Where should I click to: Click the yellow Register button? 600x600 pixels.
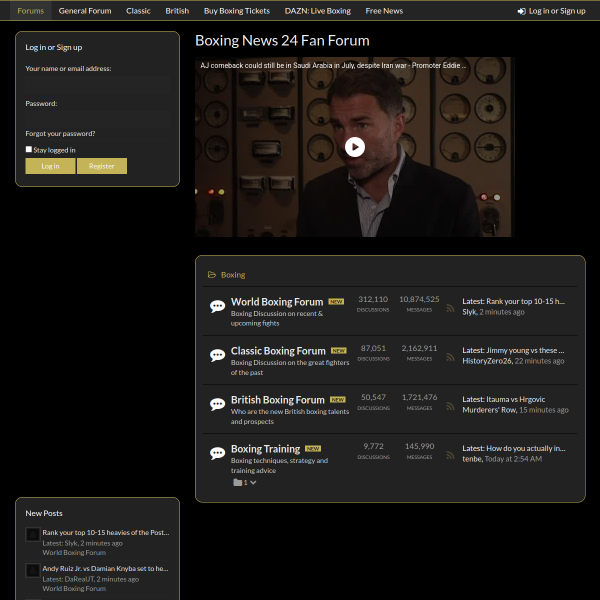(x=102, y=166)
